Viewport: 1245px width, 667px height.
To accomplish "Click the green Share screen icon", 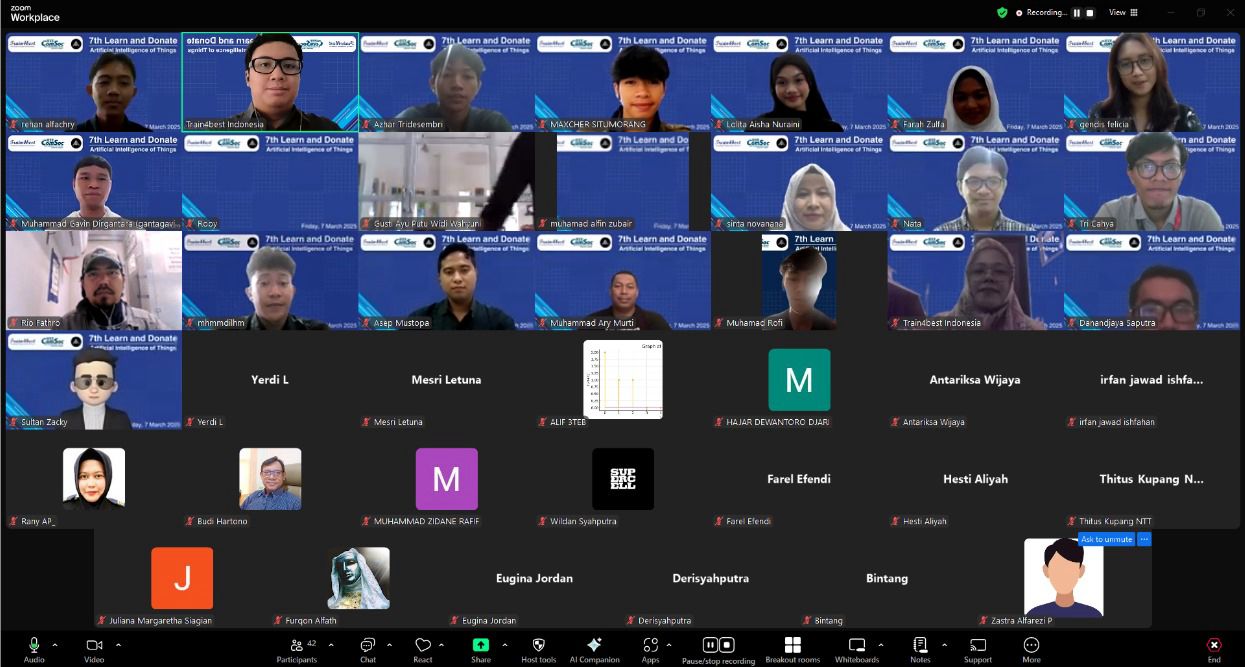I will (481, 645).
